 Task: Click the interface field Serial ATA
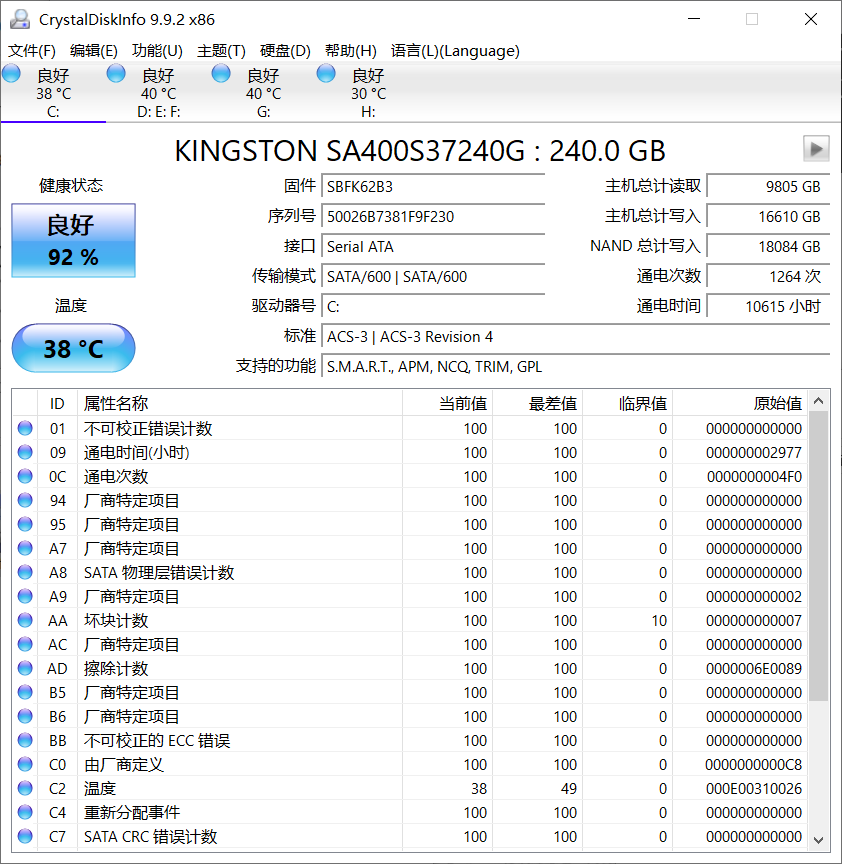point(433,246)
